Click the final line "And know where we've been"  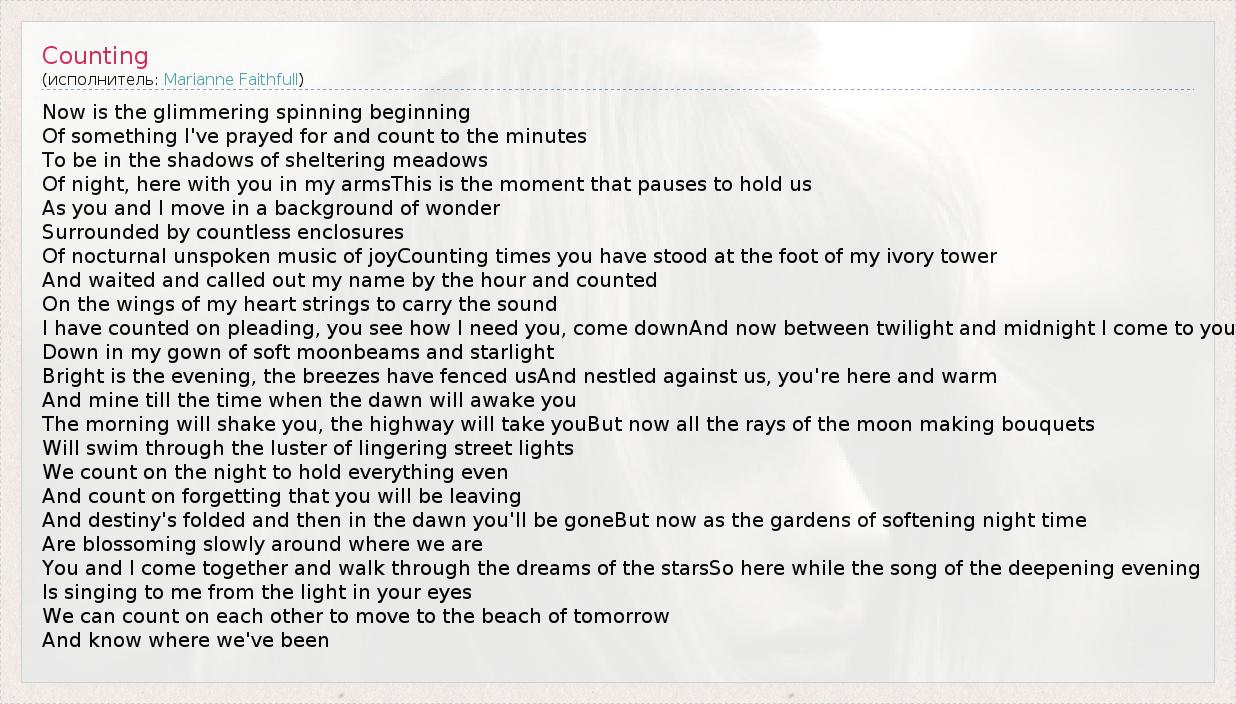click(x=185, y=640)
